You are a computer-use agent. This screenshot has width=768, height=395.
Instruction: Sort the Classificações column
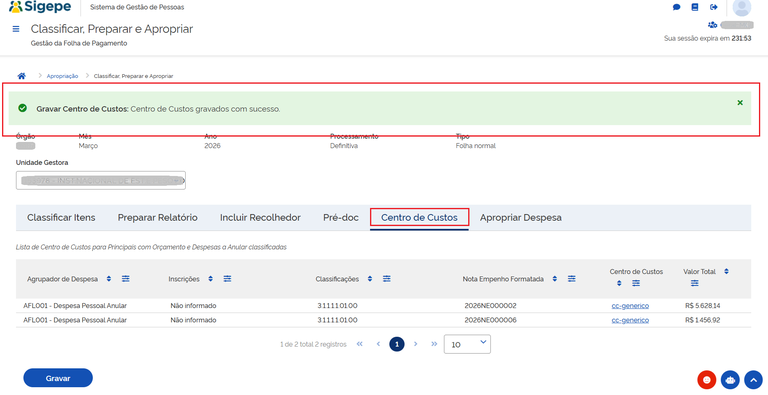370,279
